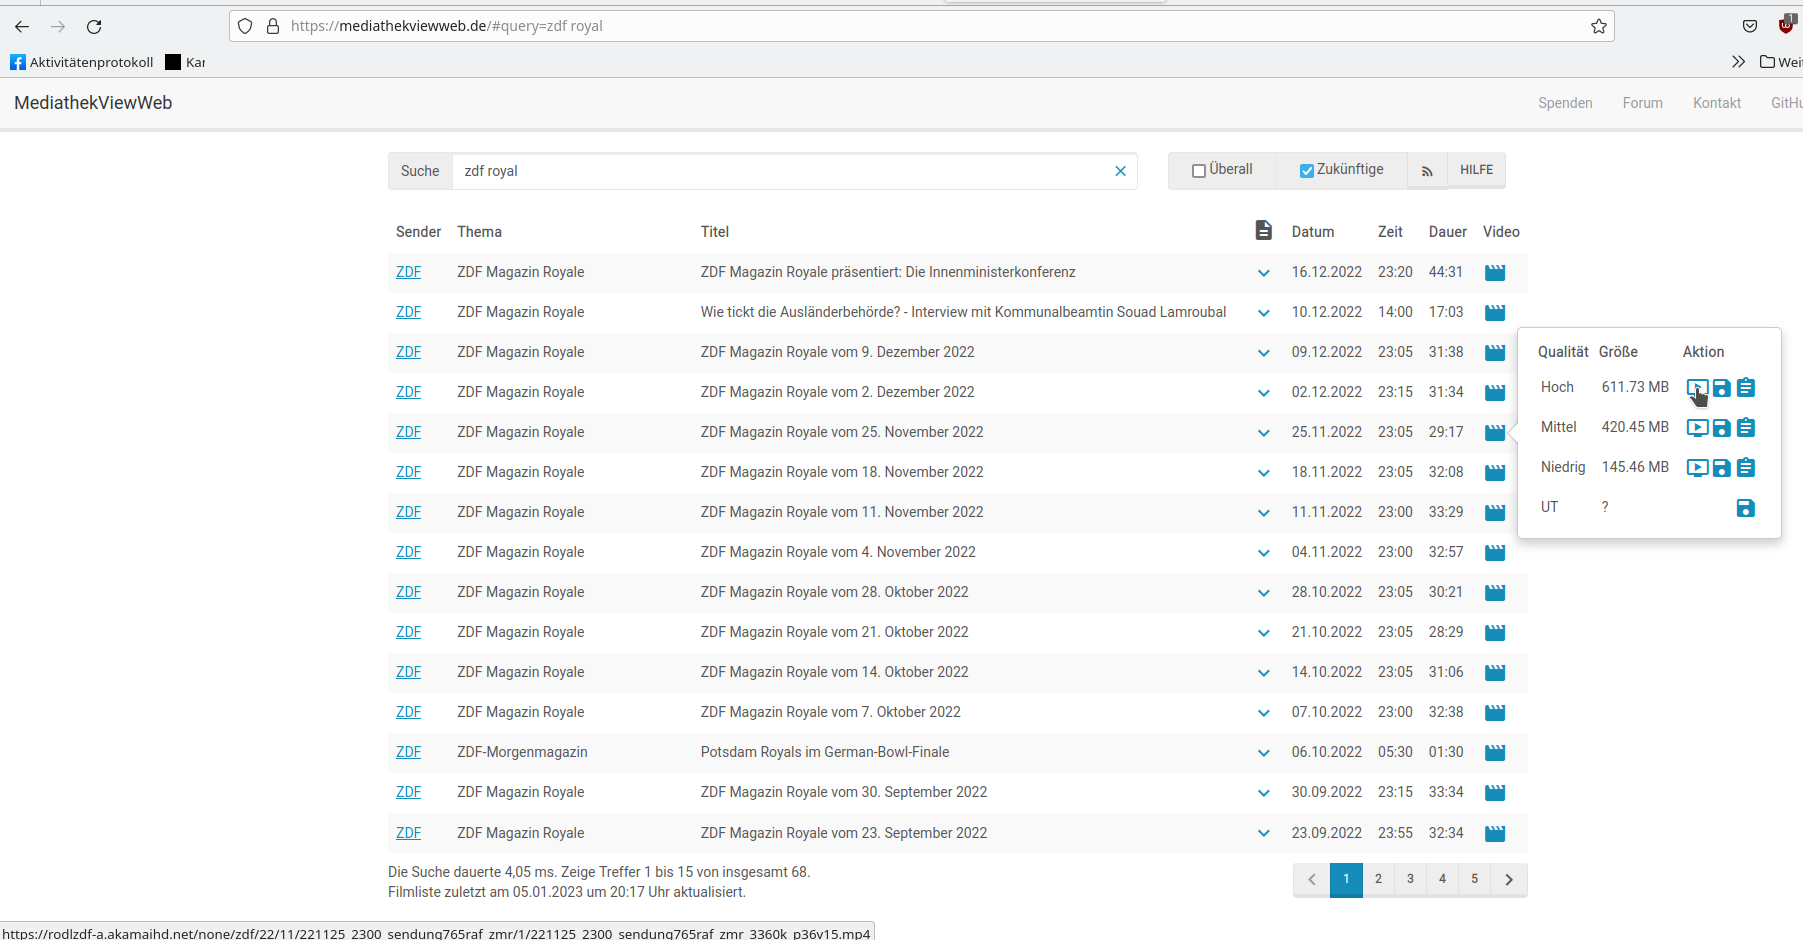Open video options for 30. September 2022 episode
The width and height of the screenshot is (1803, 940).
(1495, 793)
